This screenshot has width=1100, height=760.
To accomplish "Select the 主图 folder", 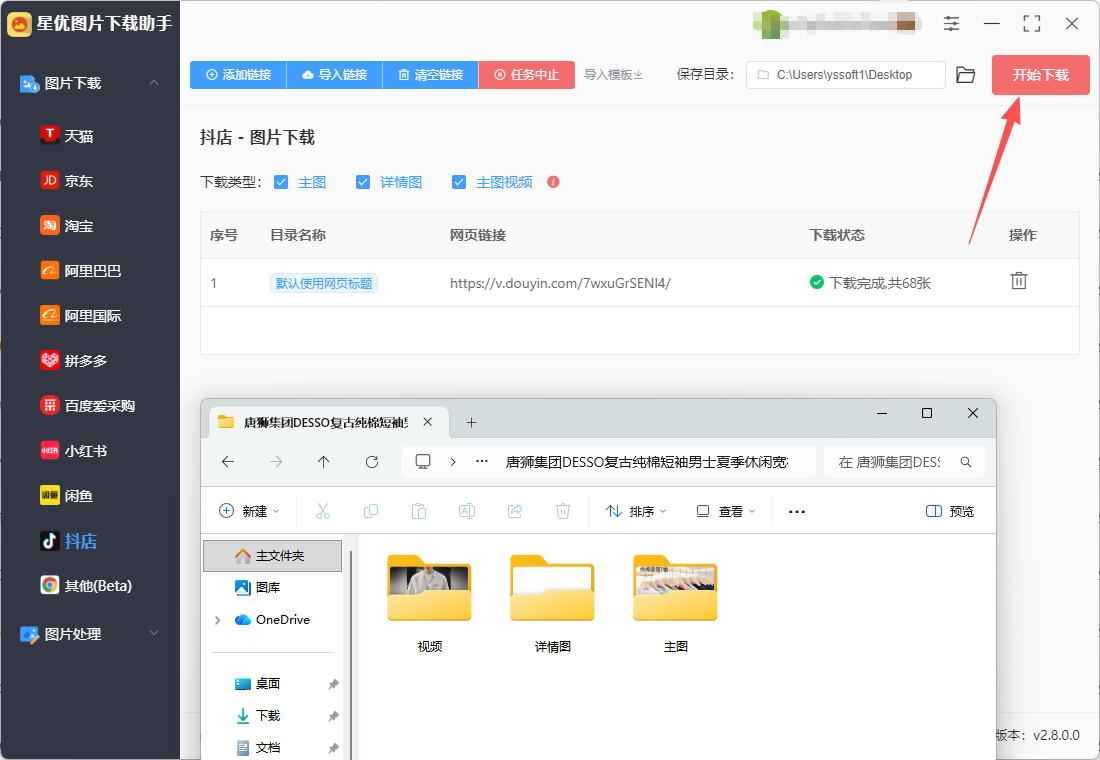I will 676,604.
